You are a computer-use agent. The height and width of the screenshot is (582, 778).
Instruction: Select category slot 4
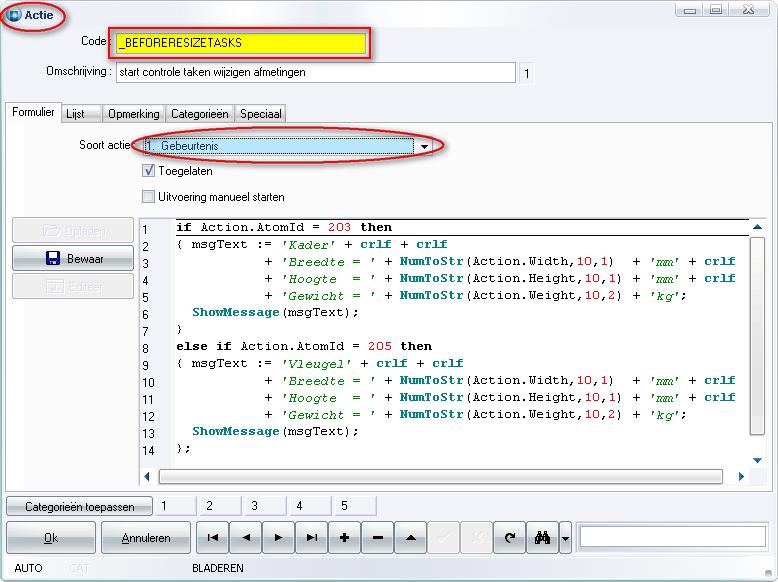tap(310, 506)
